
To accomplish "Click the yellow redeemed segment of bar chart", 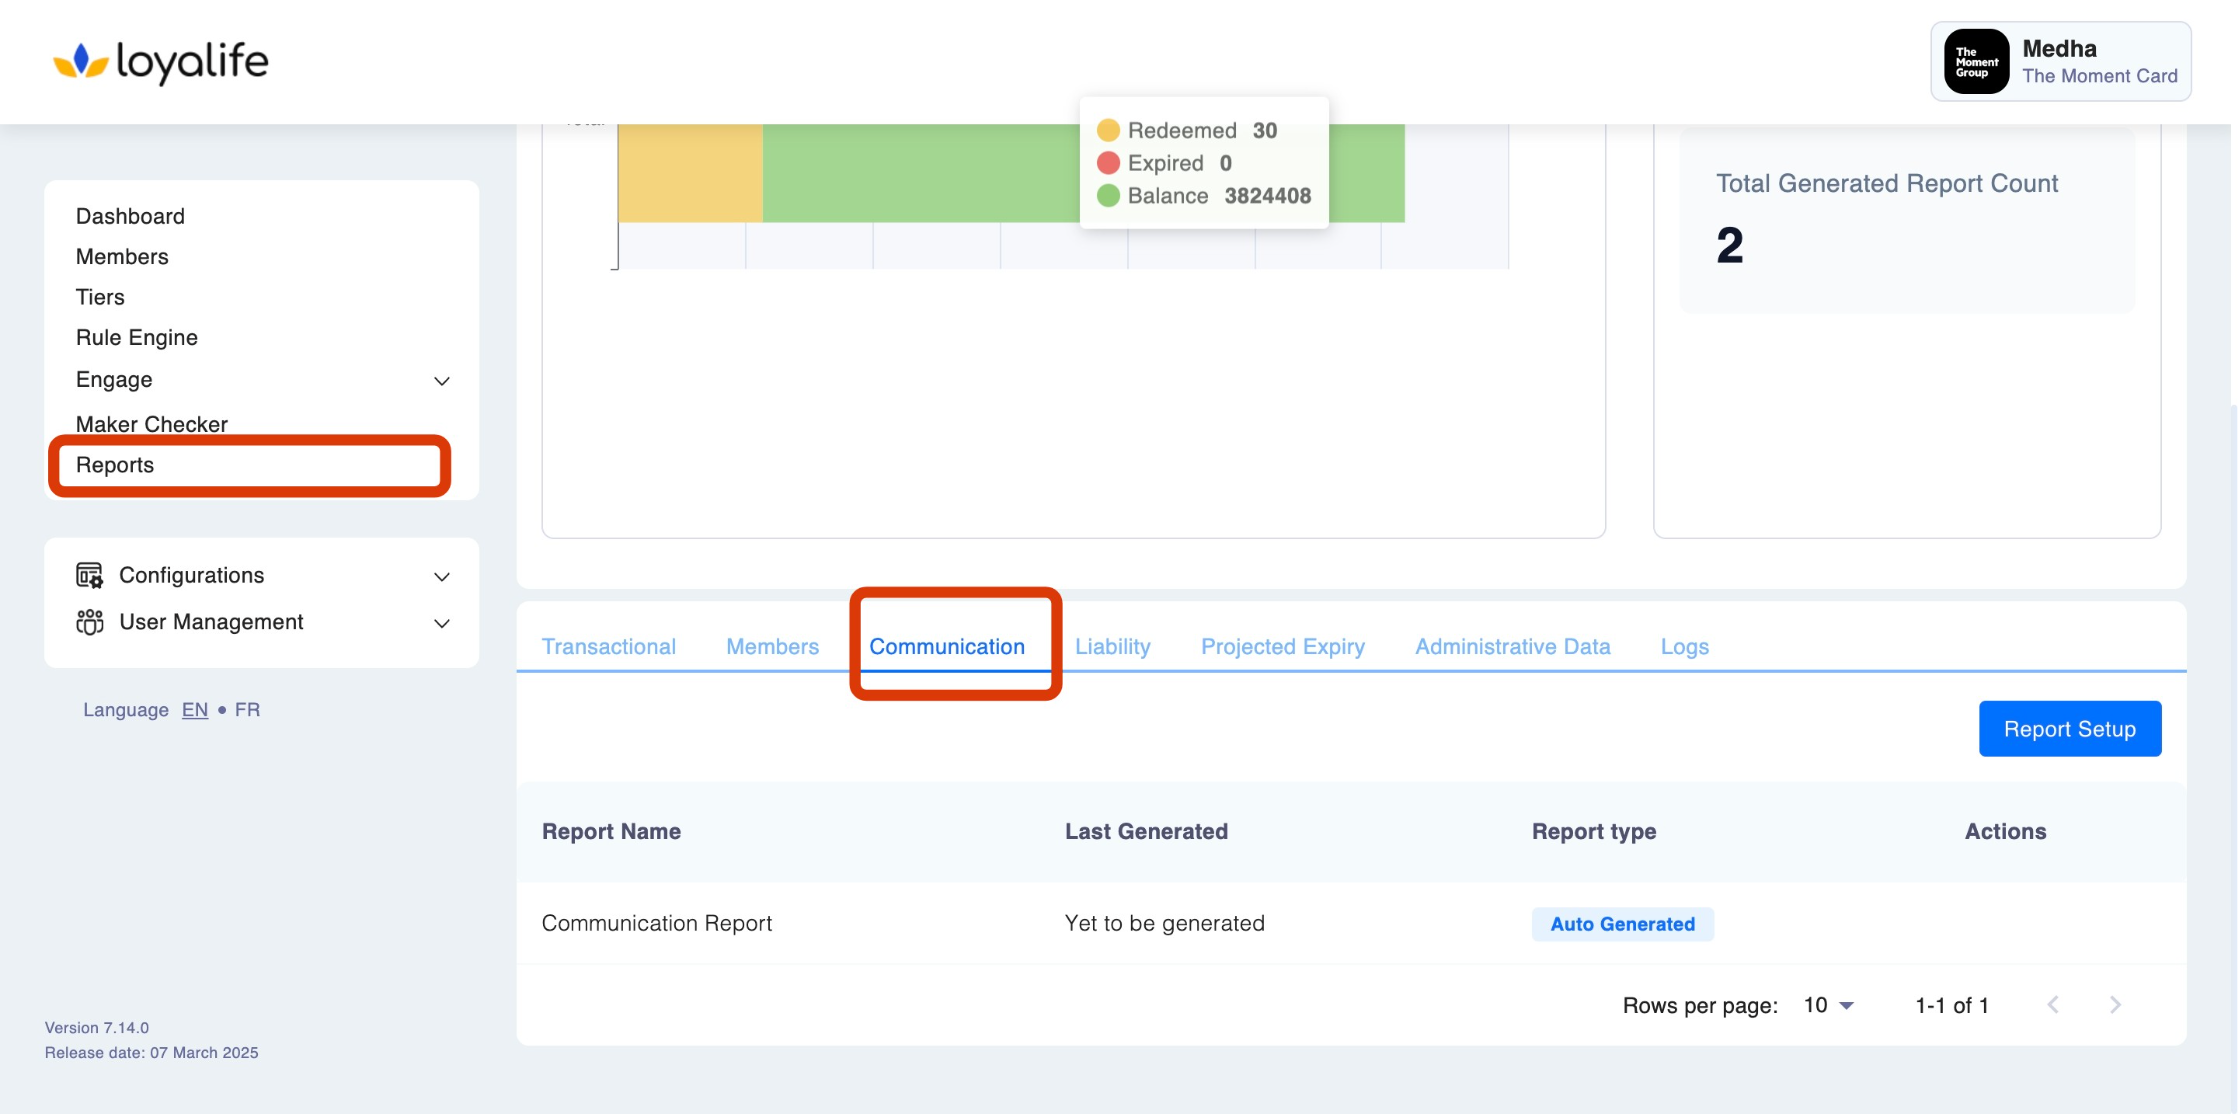I will tap(690, 172).
